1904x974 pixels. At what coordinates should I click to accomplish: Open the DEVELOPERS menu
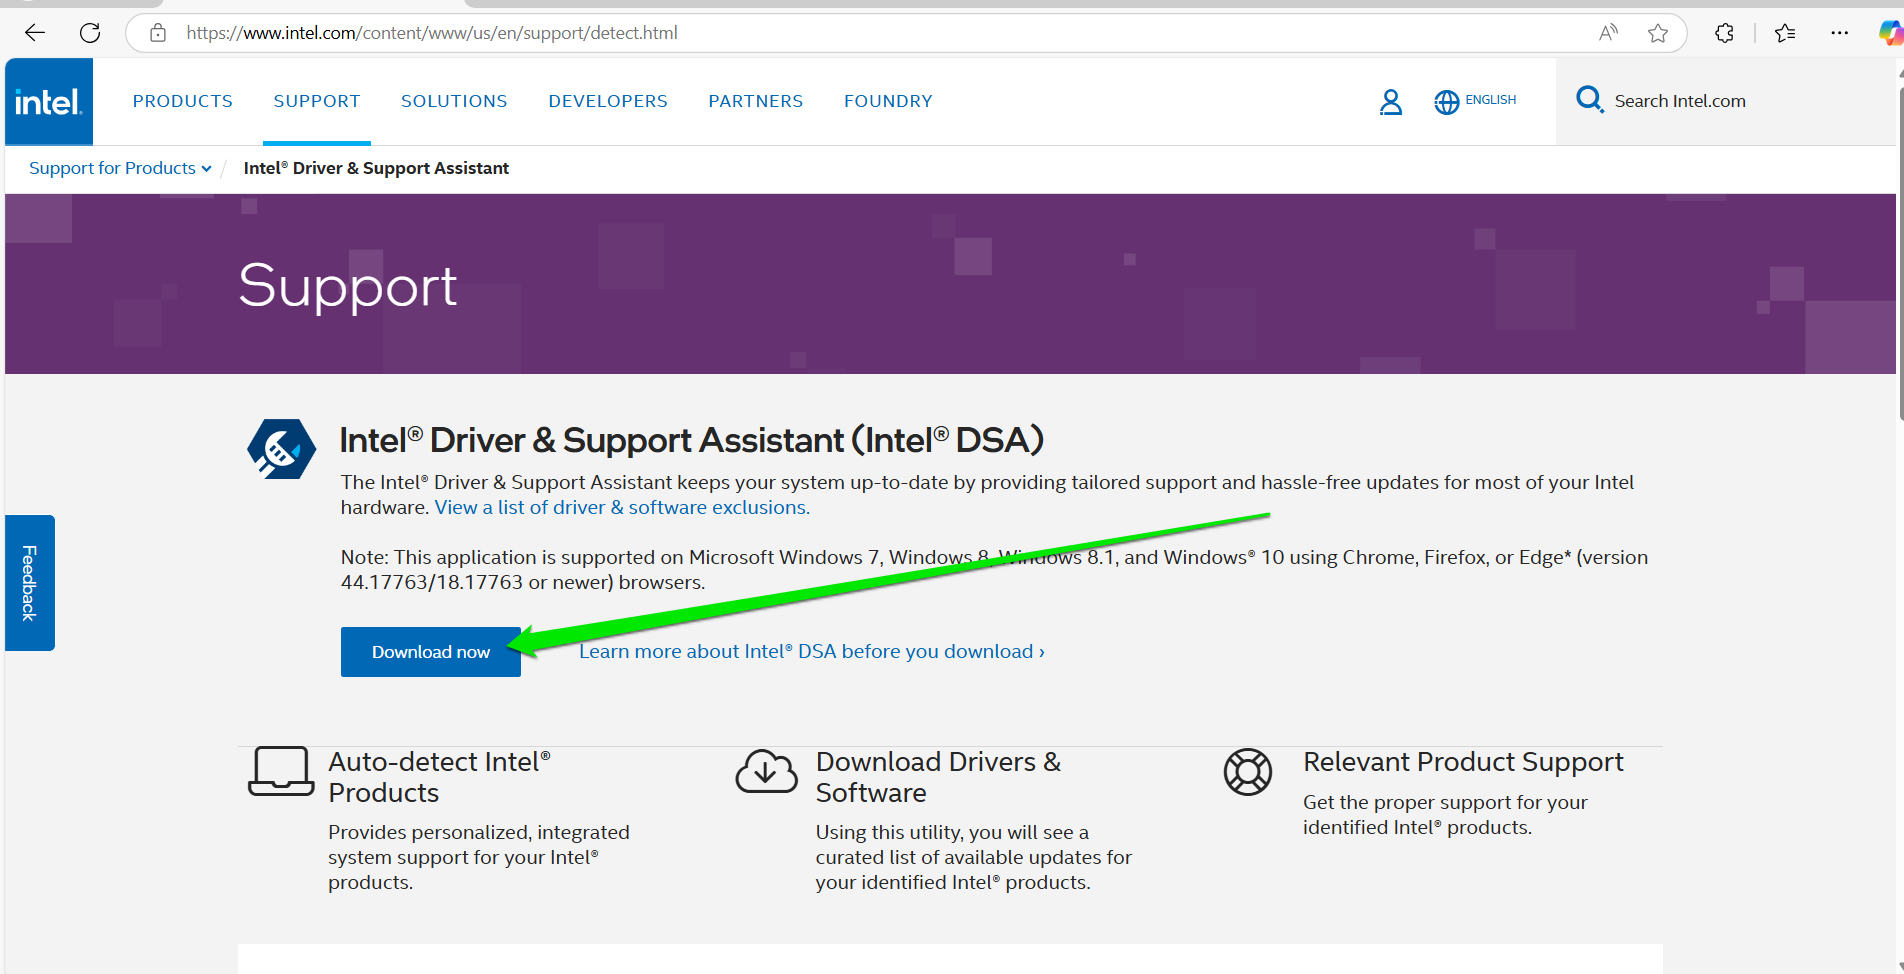coord(608,101)
